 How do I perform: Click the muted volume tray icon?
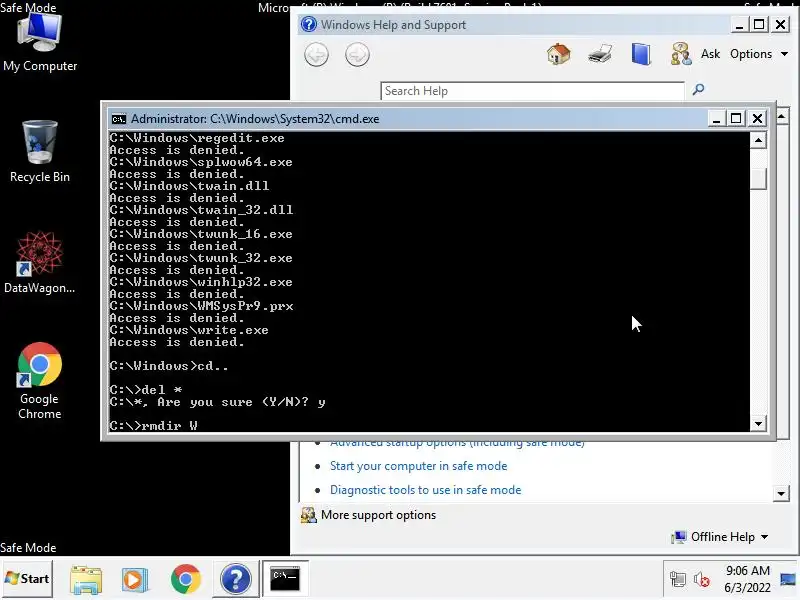tap(702, 579)
